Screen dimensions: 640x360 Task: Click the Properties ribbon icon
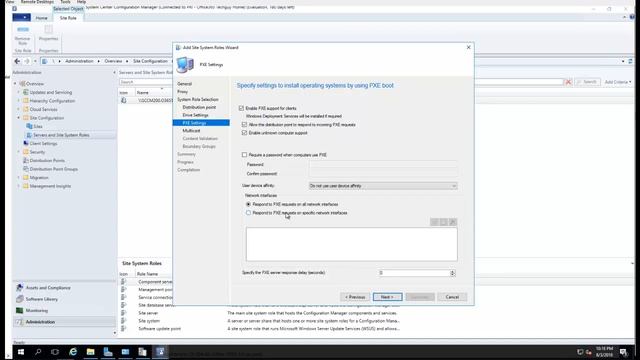pyautogui.click(x=49, y=29)
